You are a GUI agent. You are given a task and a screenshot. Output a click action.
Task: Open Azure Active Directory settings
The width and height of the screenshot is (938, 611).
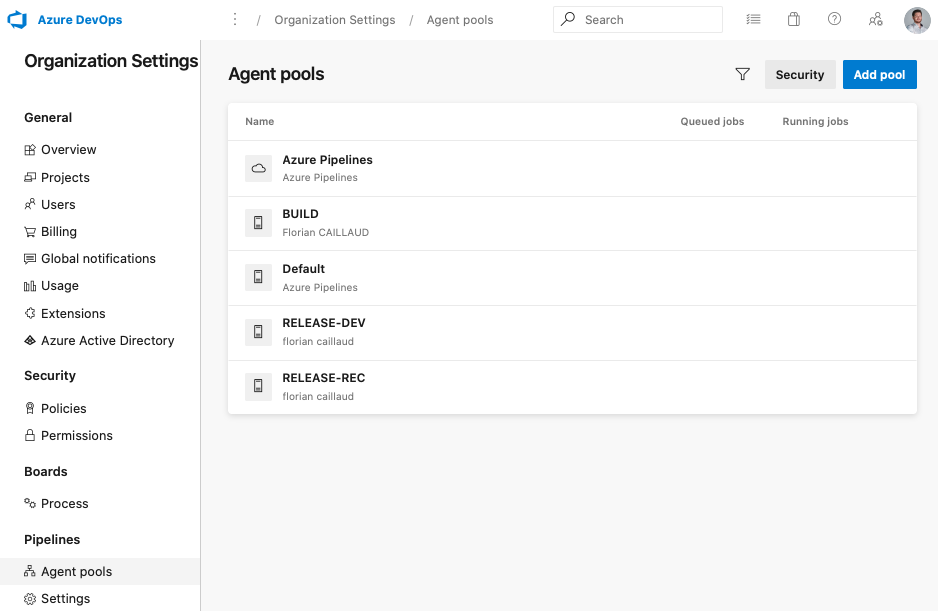point(108,341)
